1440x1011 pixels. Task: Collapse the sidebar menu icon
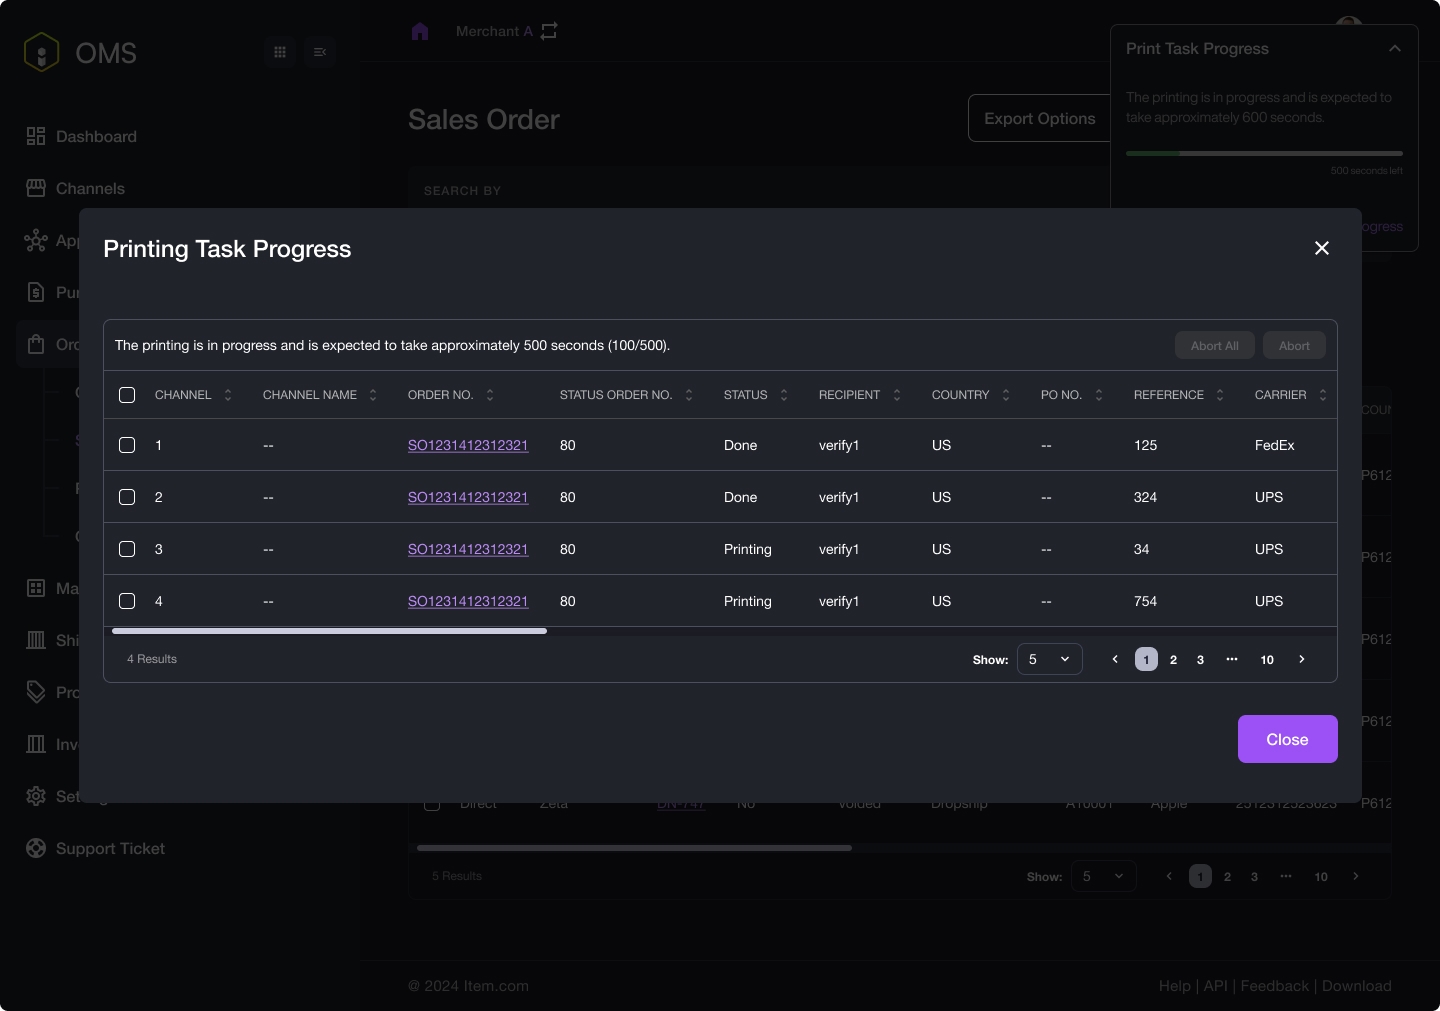pyautogui.click(x=320, y=52)
